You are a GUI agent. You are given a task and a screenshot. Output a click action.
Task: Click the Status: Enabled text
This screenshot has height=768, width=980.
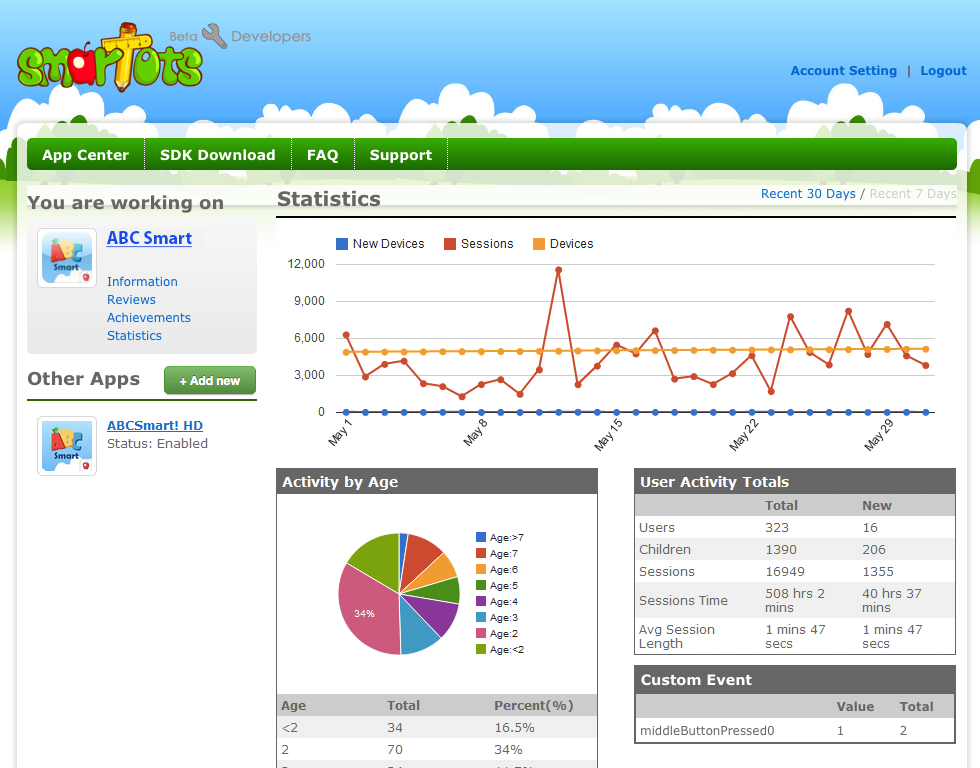(158, 444)
